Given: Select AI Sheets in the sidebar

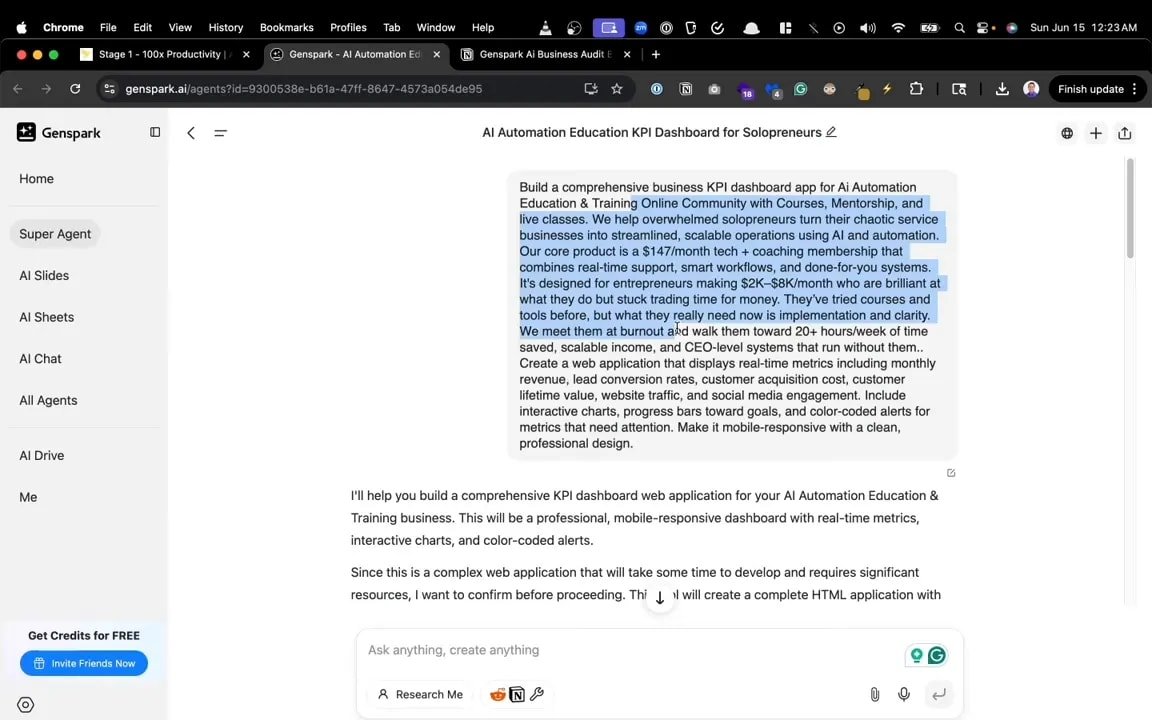Looking at the screenshot, I should click(46, 317).
